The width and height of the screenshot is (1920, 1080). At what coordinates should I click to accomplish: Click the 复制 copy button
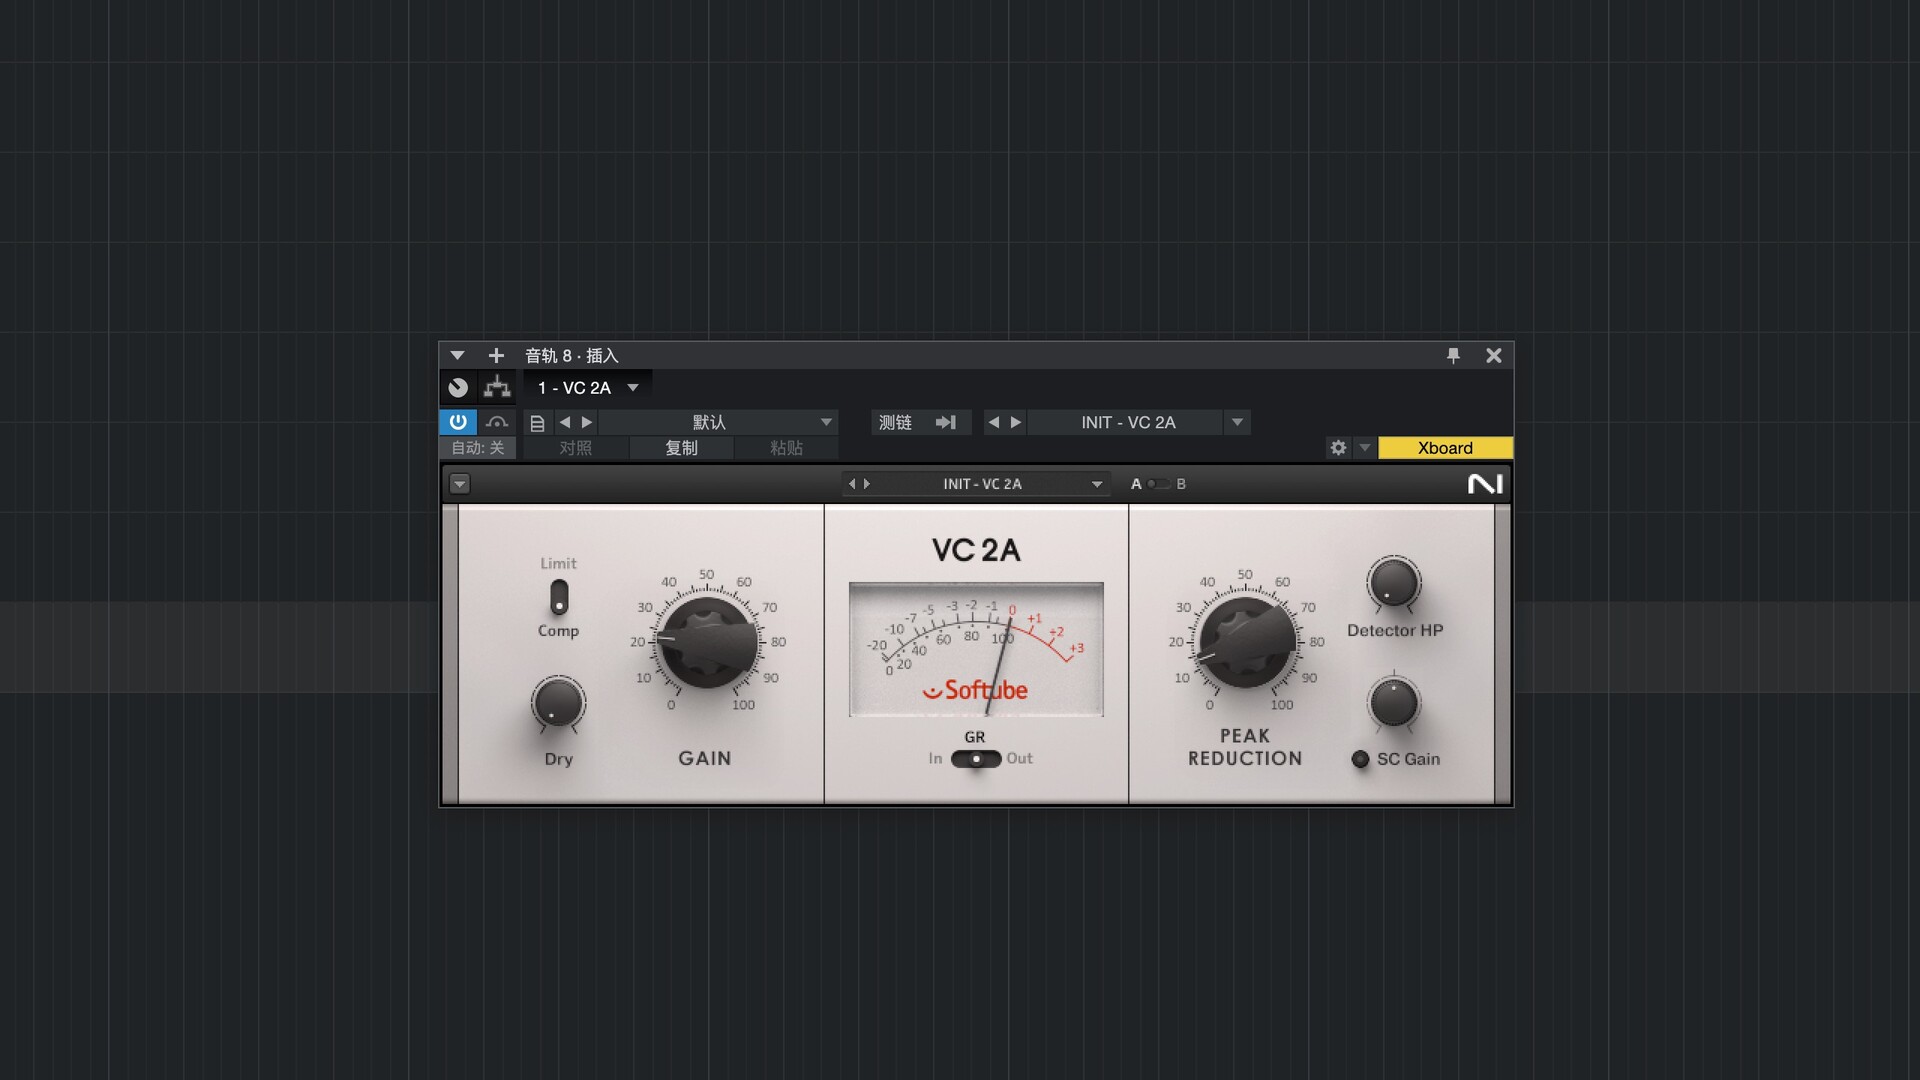[x=681, y=448]
